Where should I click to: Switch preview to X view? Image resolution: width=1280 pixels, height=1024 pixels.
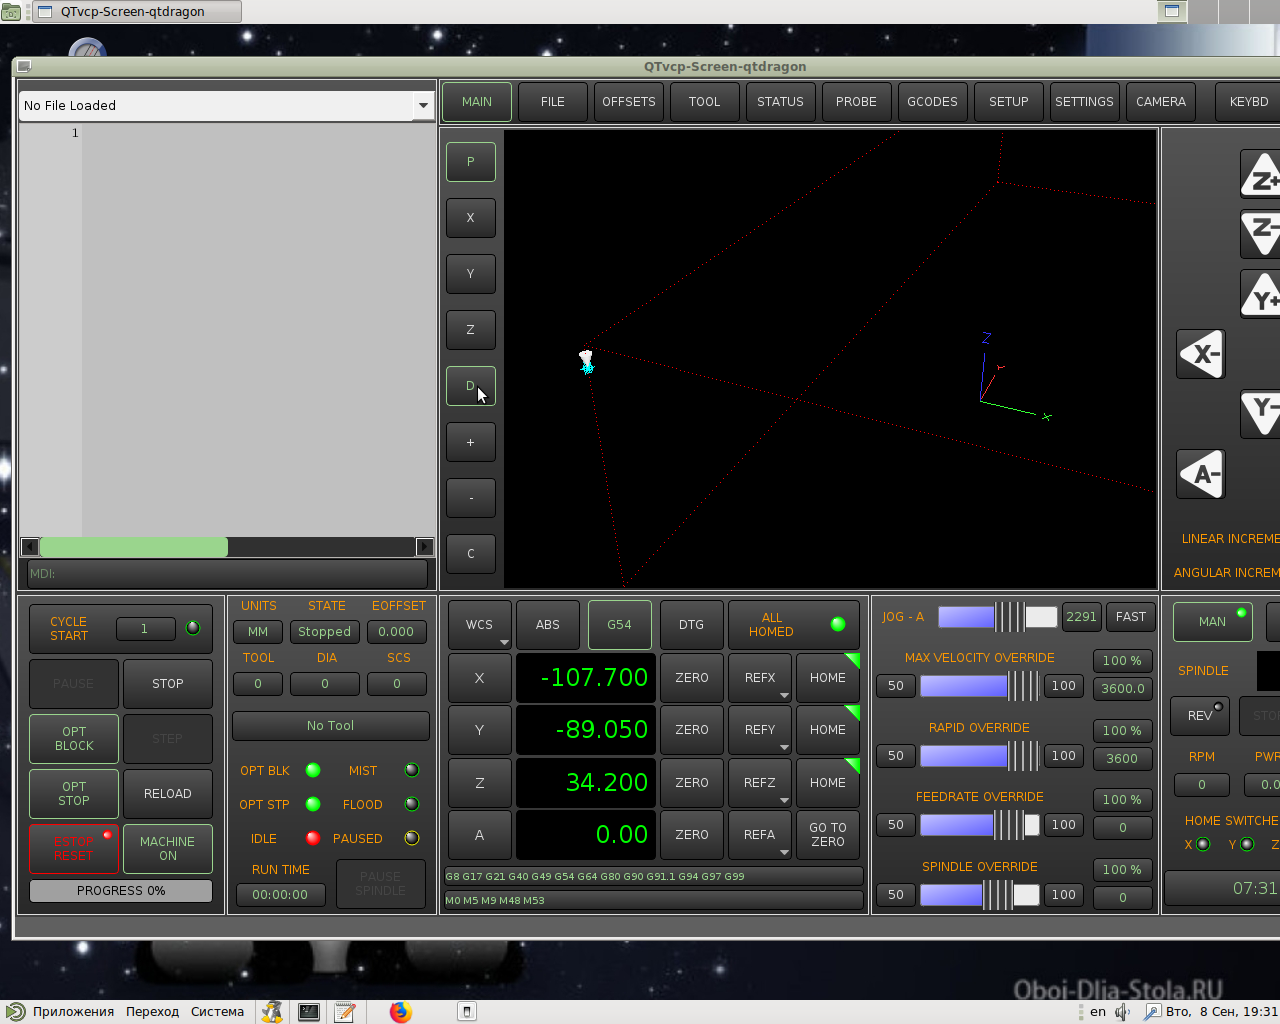tap(471, 217)
